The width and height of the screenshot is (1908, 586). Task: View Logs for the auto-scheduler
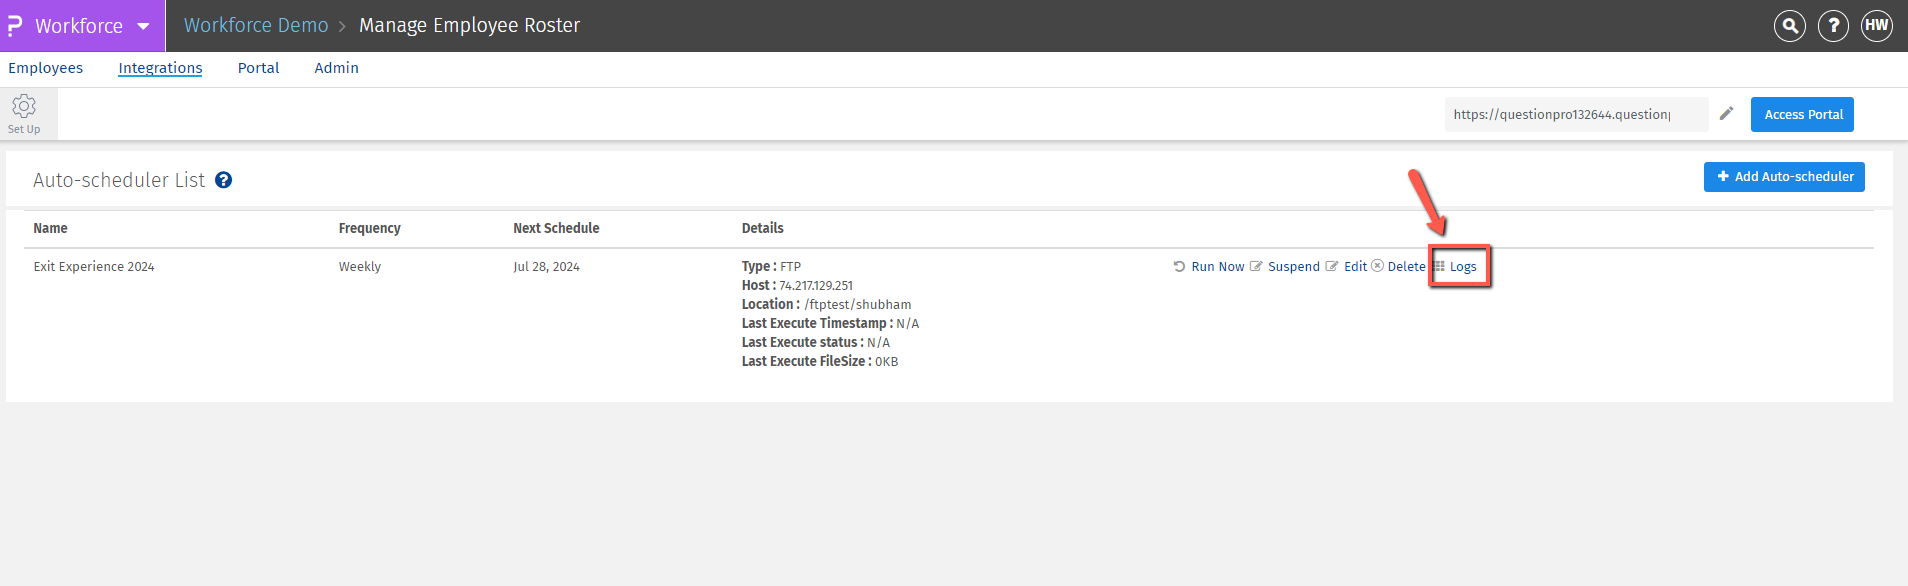click(1462, 267)
